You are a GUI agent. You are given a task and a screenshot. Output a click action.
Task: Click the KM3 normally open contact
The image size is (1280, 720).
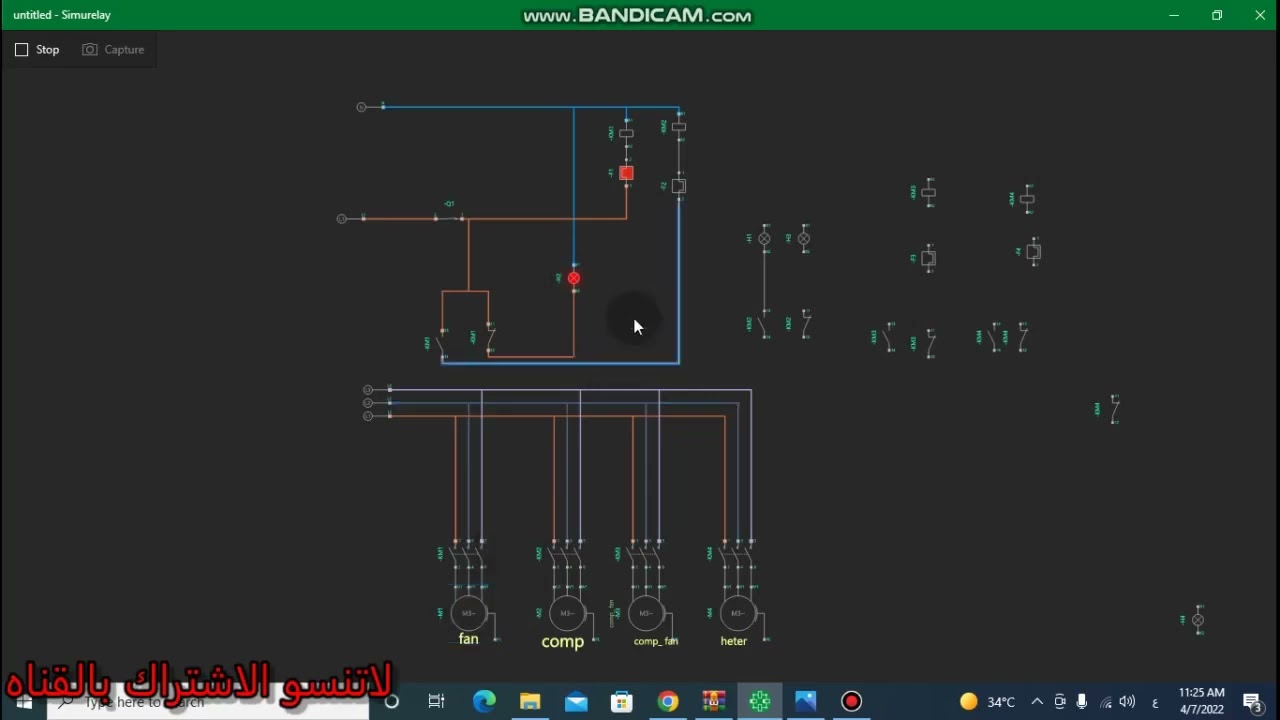point(889,338)
